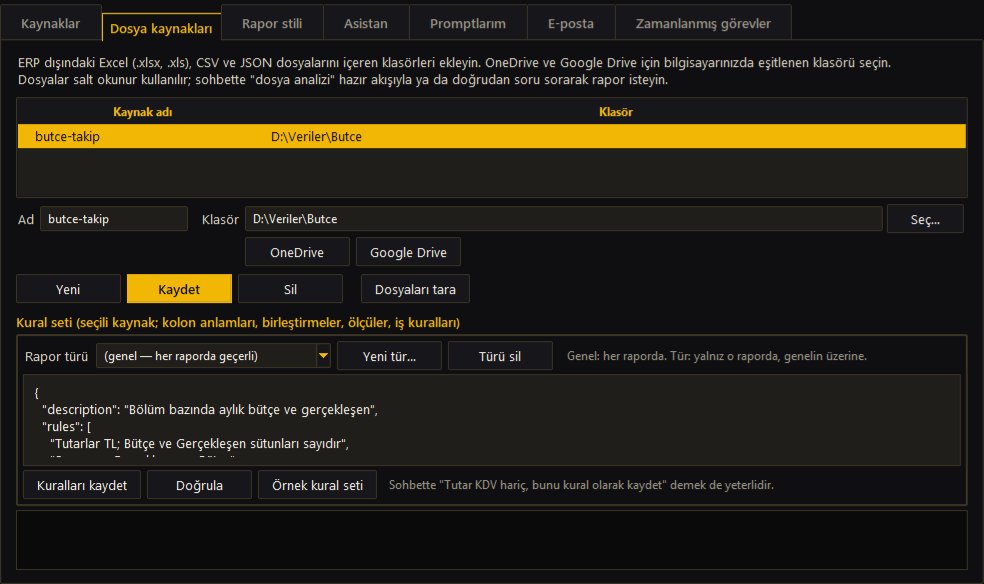This screenshot has height=584, width=984.
Task: Open the Zamanlanmış görevler tab
Action: (x=703, y=23)
